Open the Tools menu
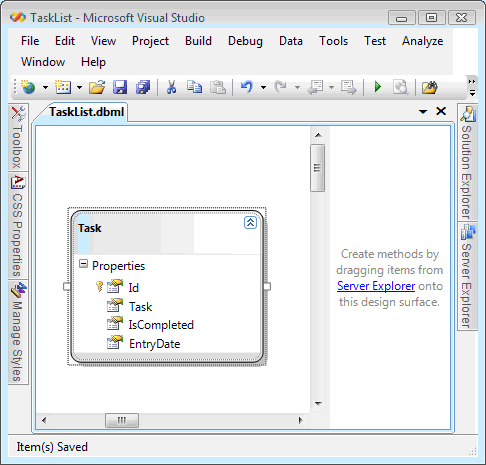Screen dimensions: 486x465 click(x=334, y=41)
